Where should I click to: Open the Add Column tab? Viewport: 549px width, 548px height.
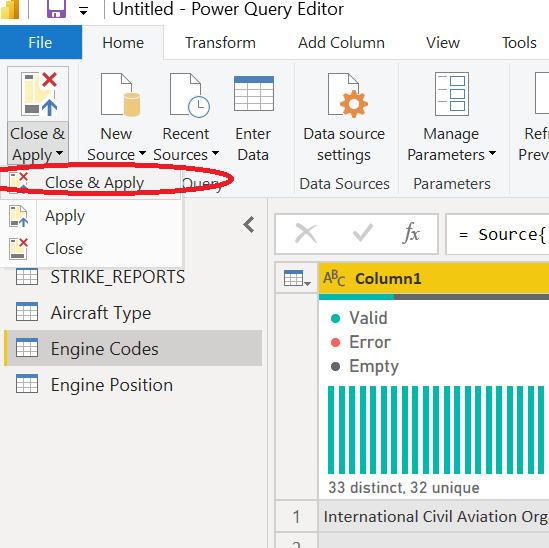click(x=341, y=43)
